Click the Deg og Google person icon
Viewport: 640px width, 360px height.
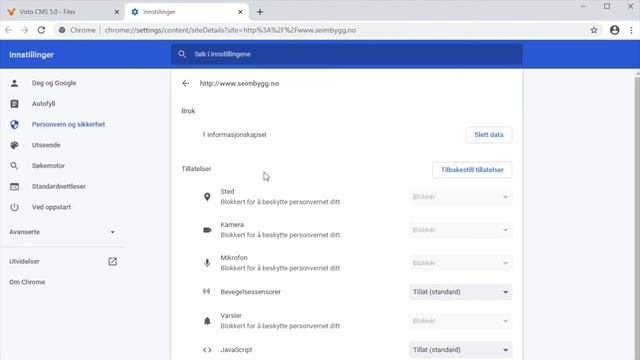14,83
